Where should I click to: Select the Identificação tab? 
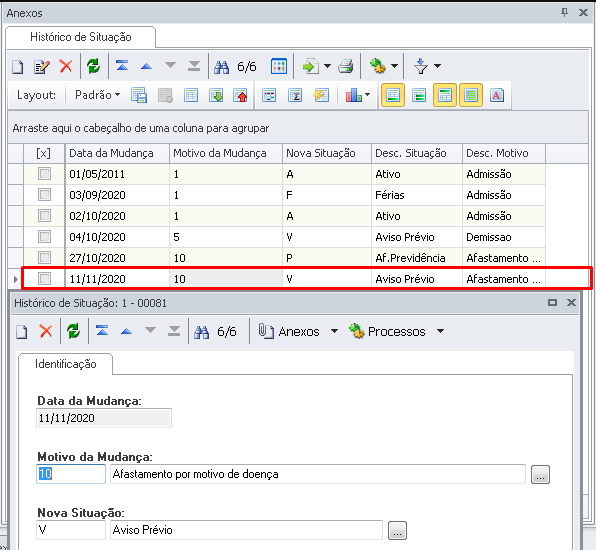(65, 364)
